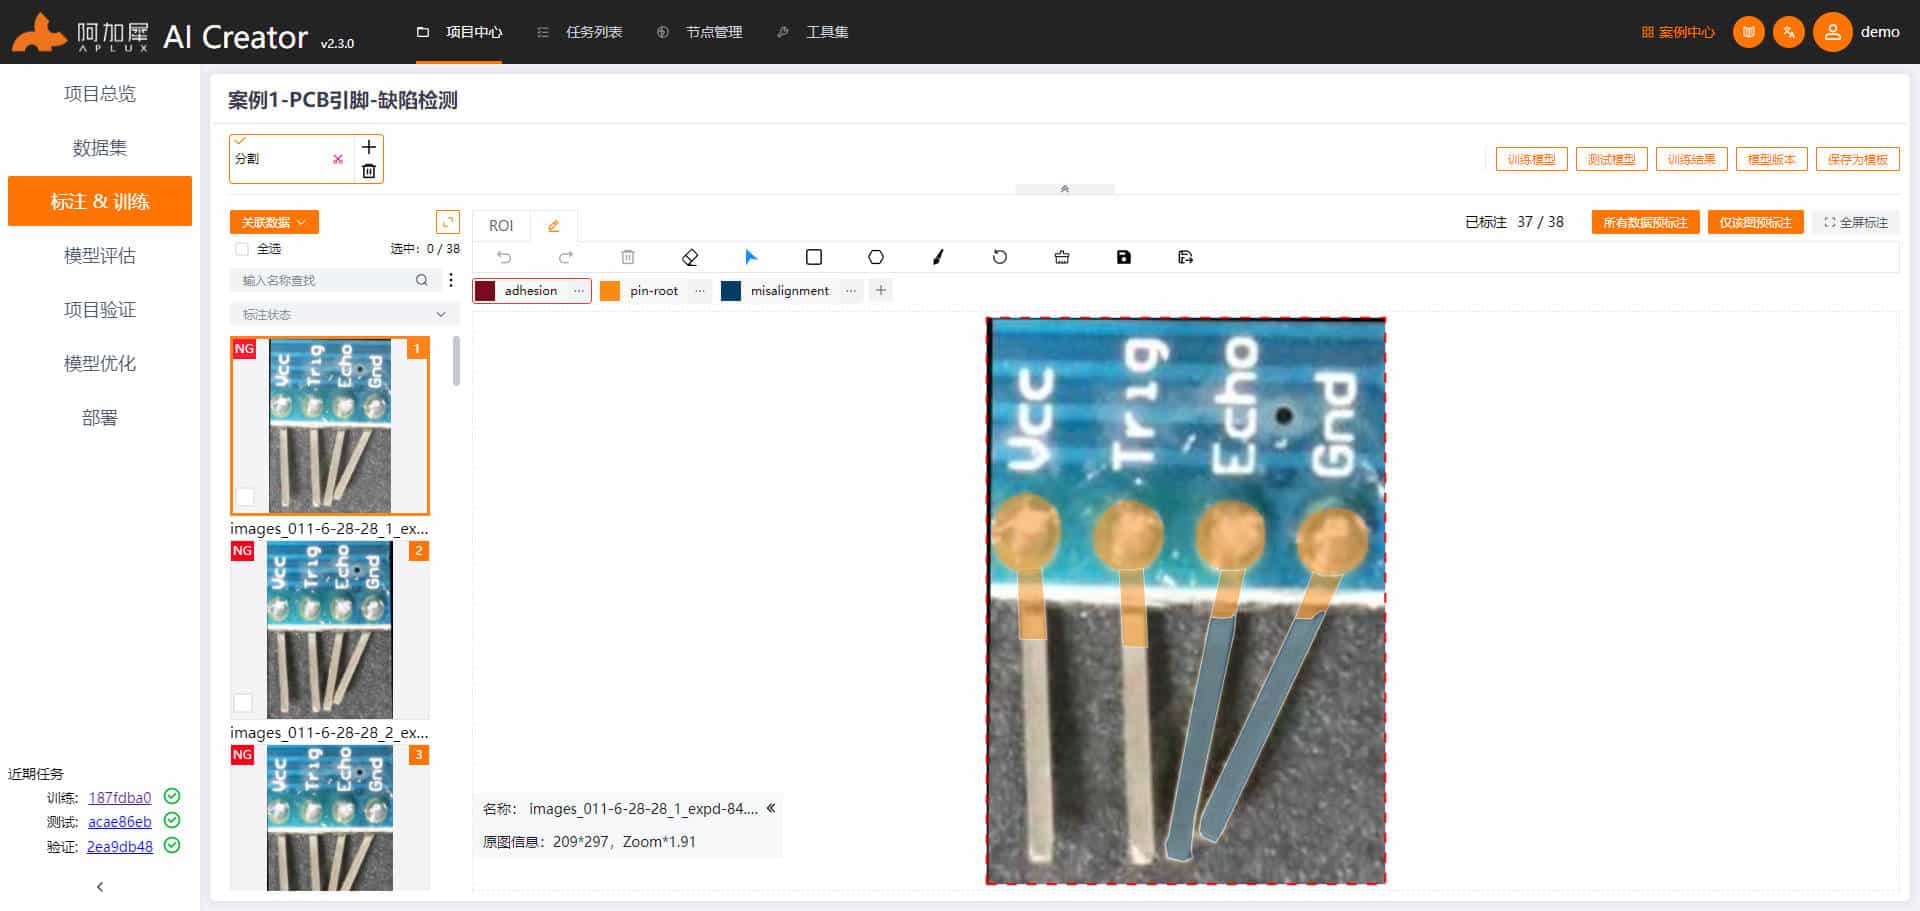Open the 工具集 menu
Screen dimensions: 1920x911
coord(813,32)
